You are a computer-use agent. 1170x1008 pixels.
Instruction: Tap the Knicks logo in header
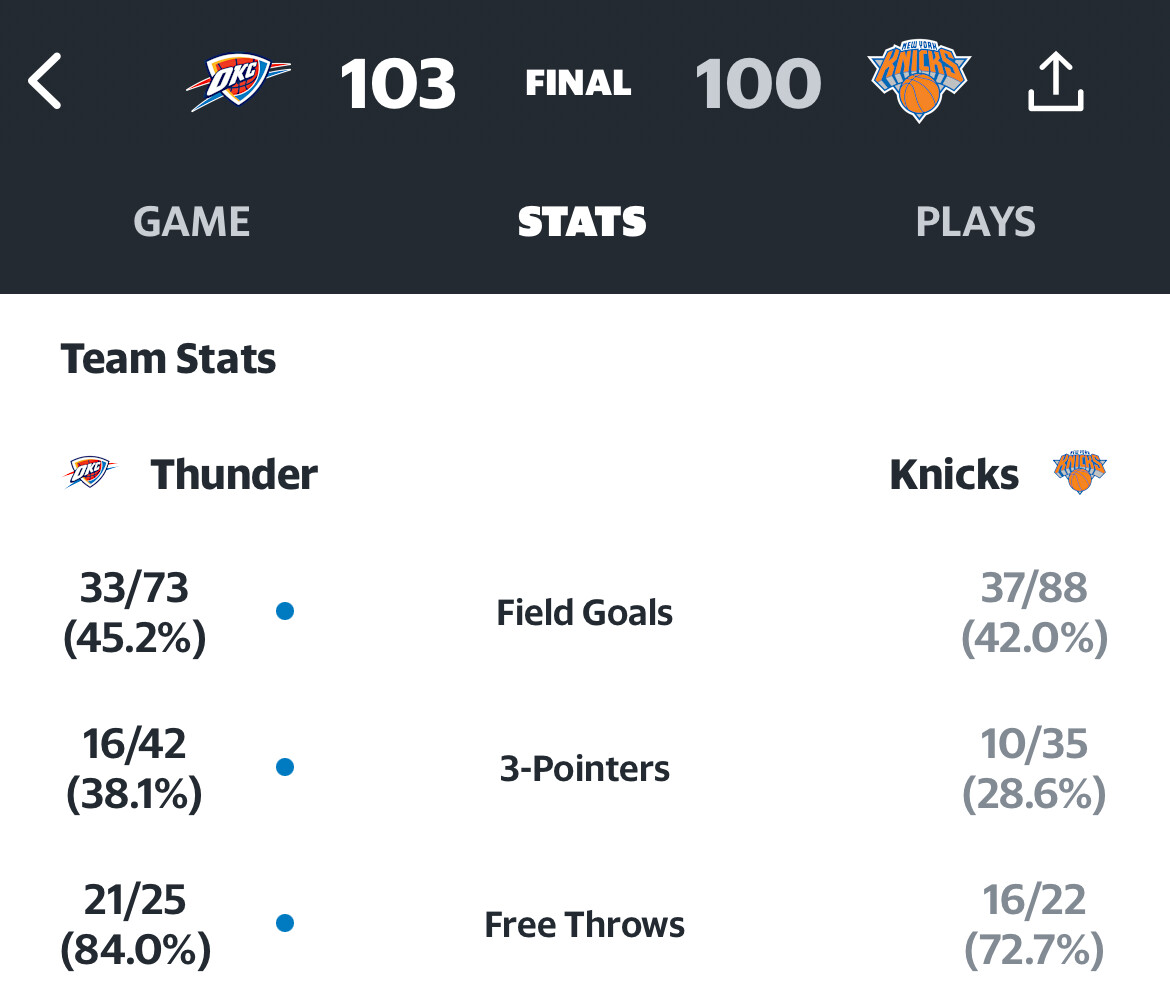tap(919, 81)
